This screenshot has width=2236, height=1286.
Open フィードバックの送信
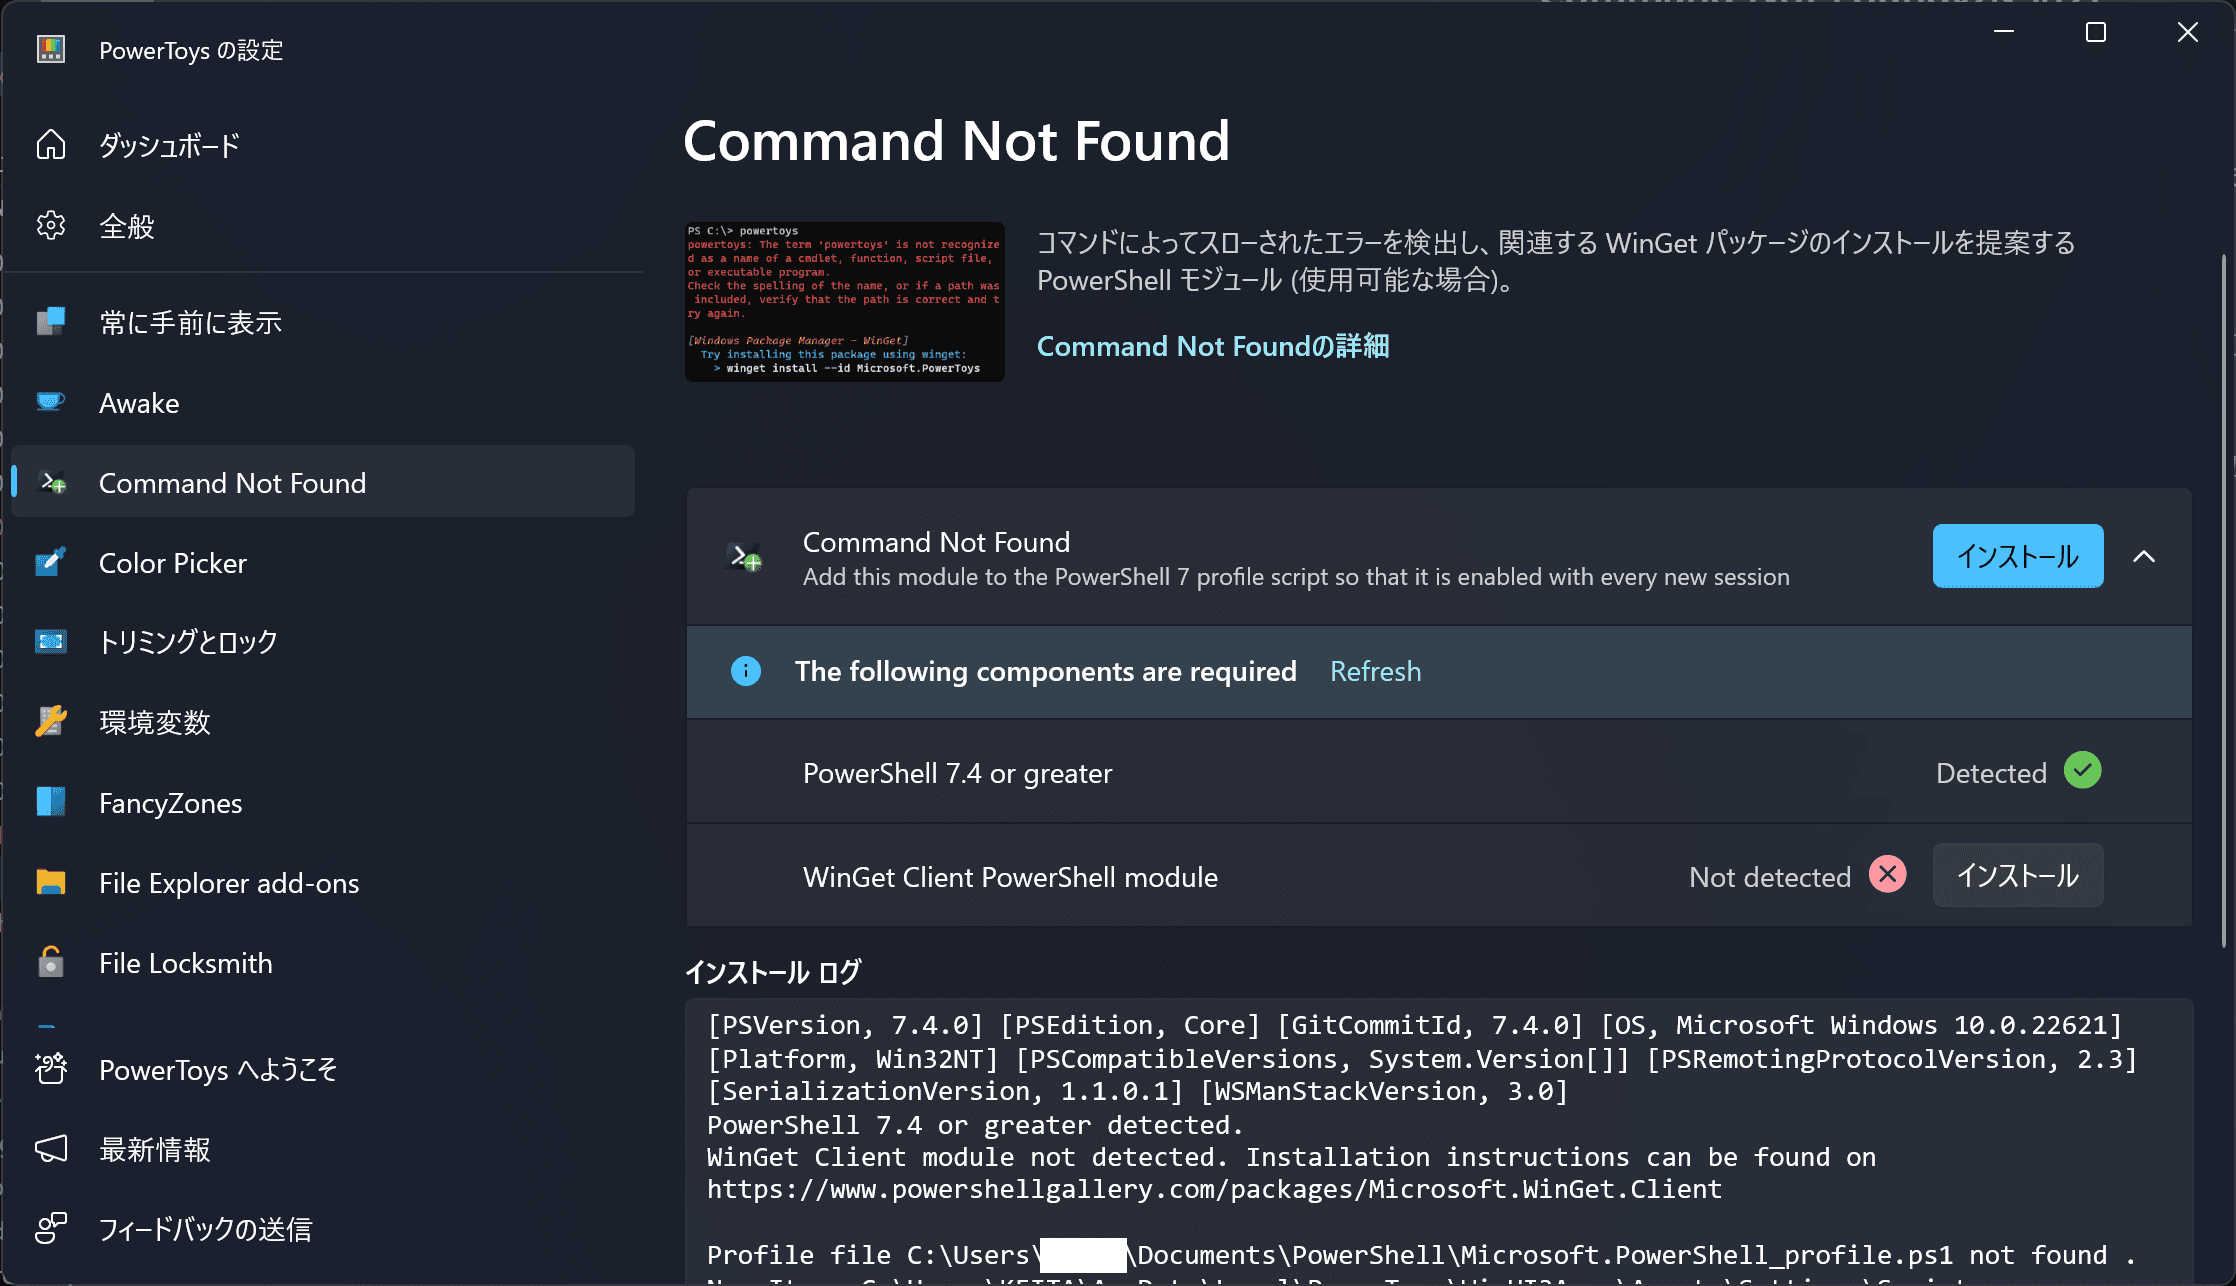[323, 1229]
